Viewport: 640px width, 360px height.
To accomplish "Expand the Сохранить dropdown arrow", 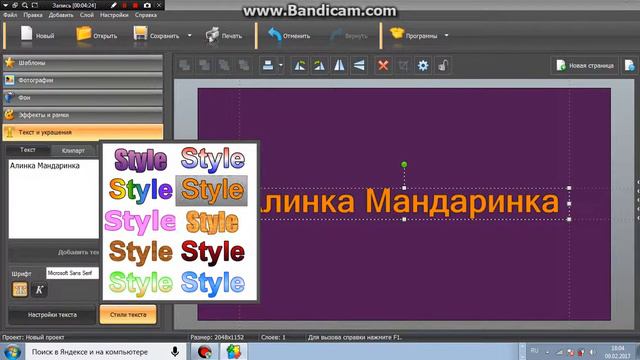I will point(190,36).
